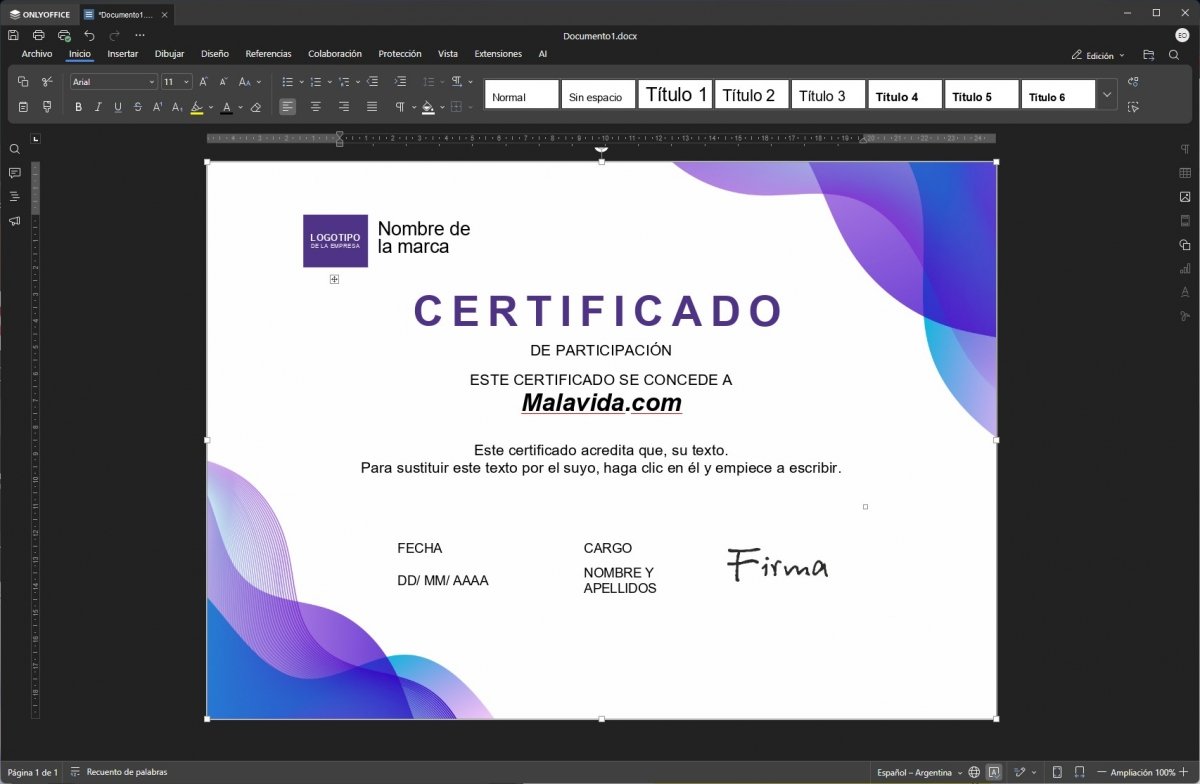1200x784 pixels.
Task: Open the Archivo menu
Action: 36,54
